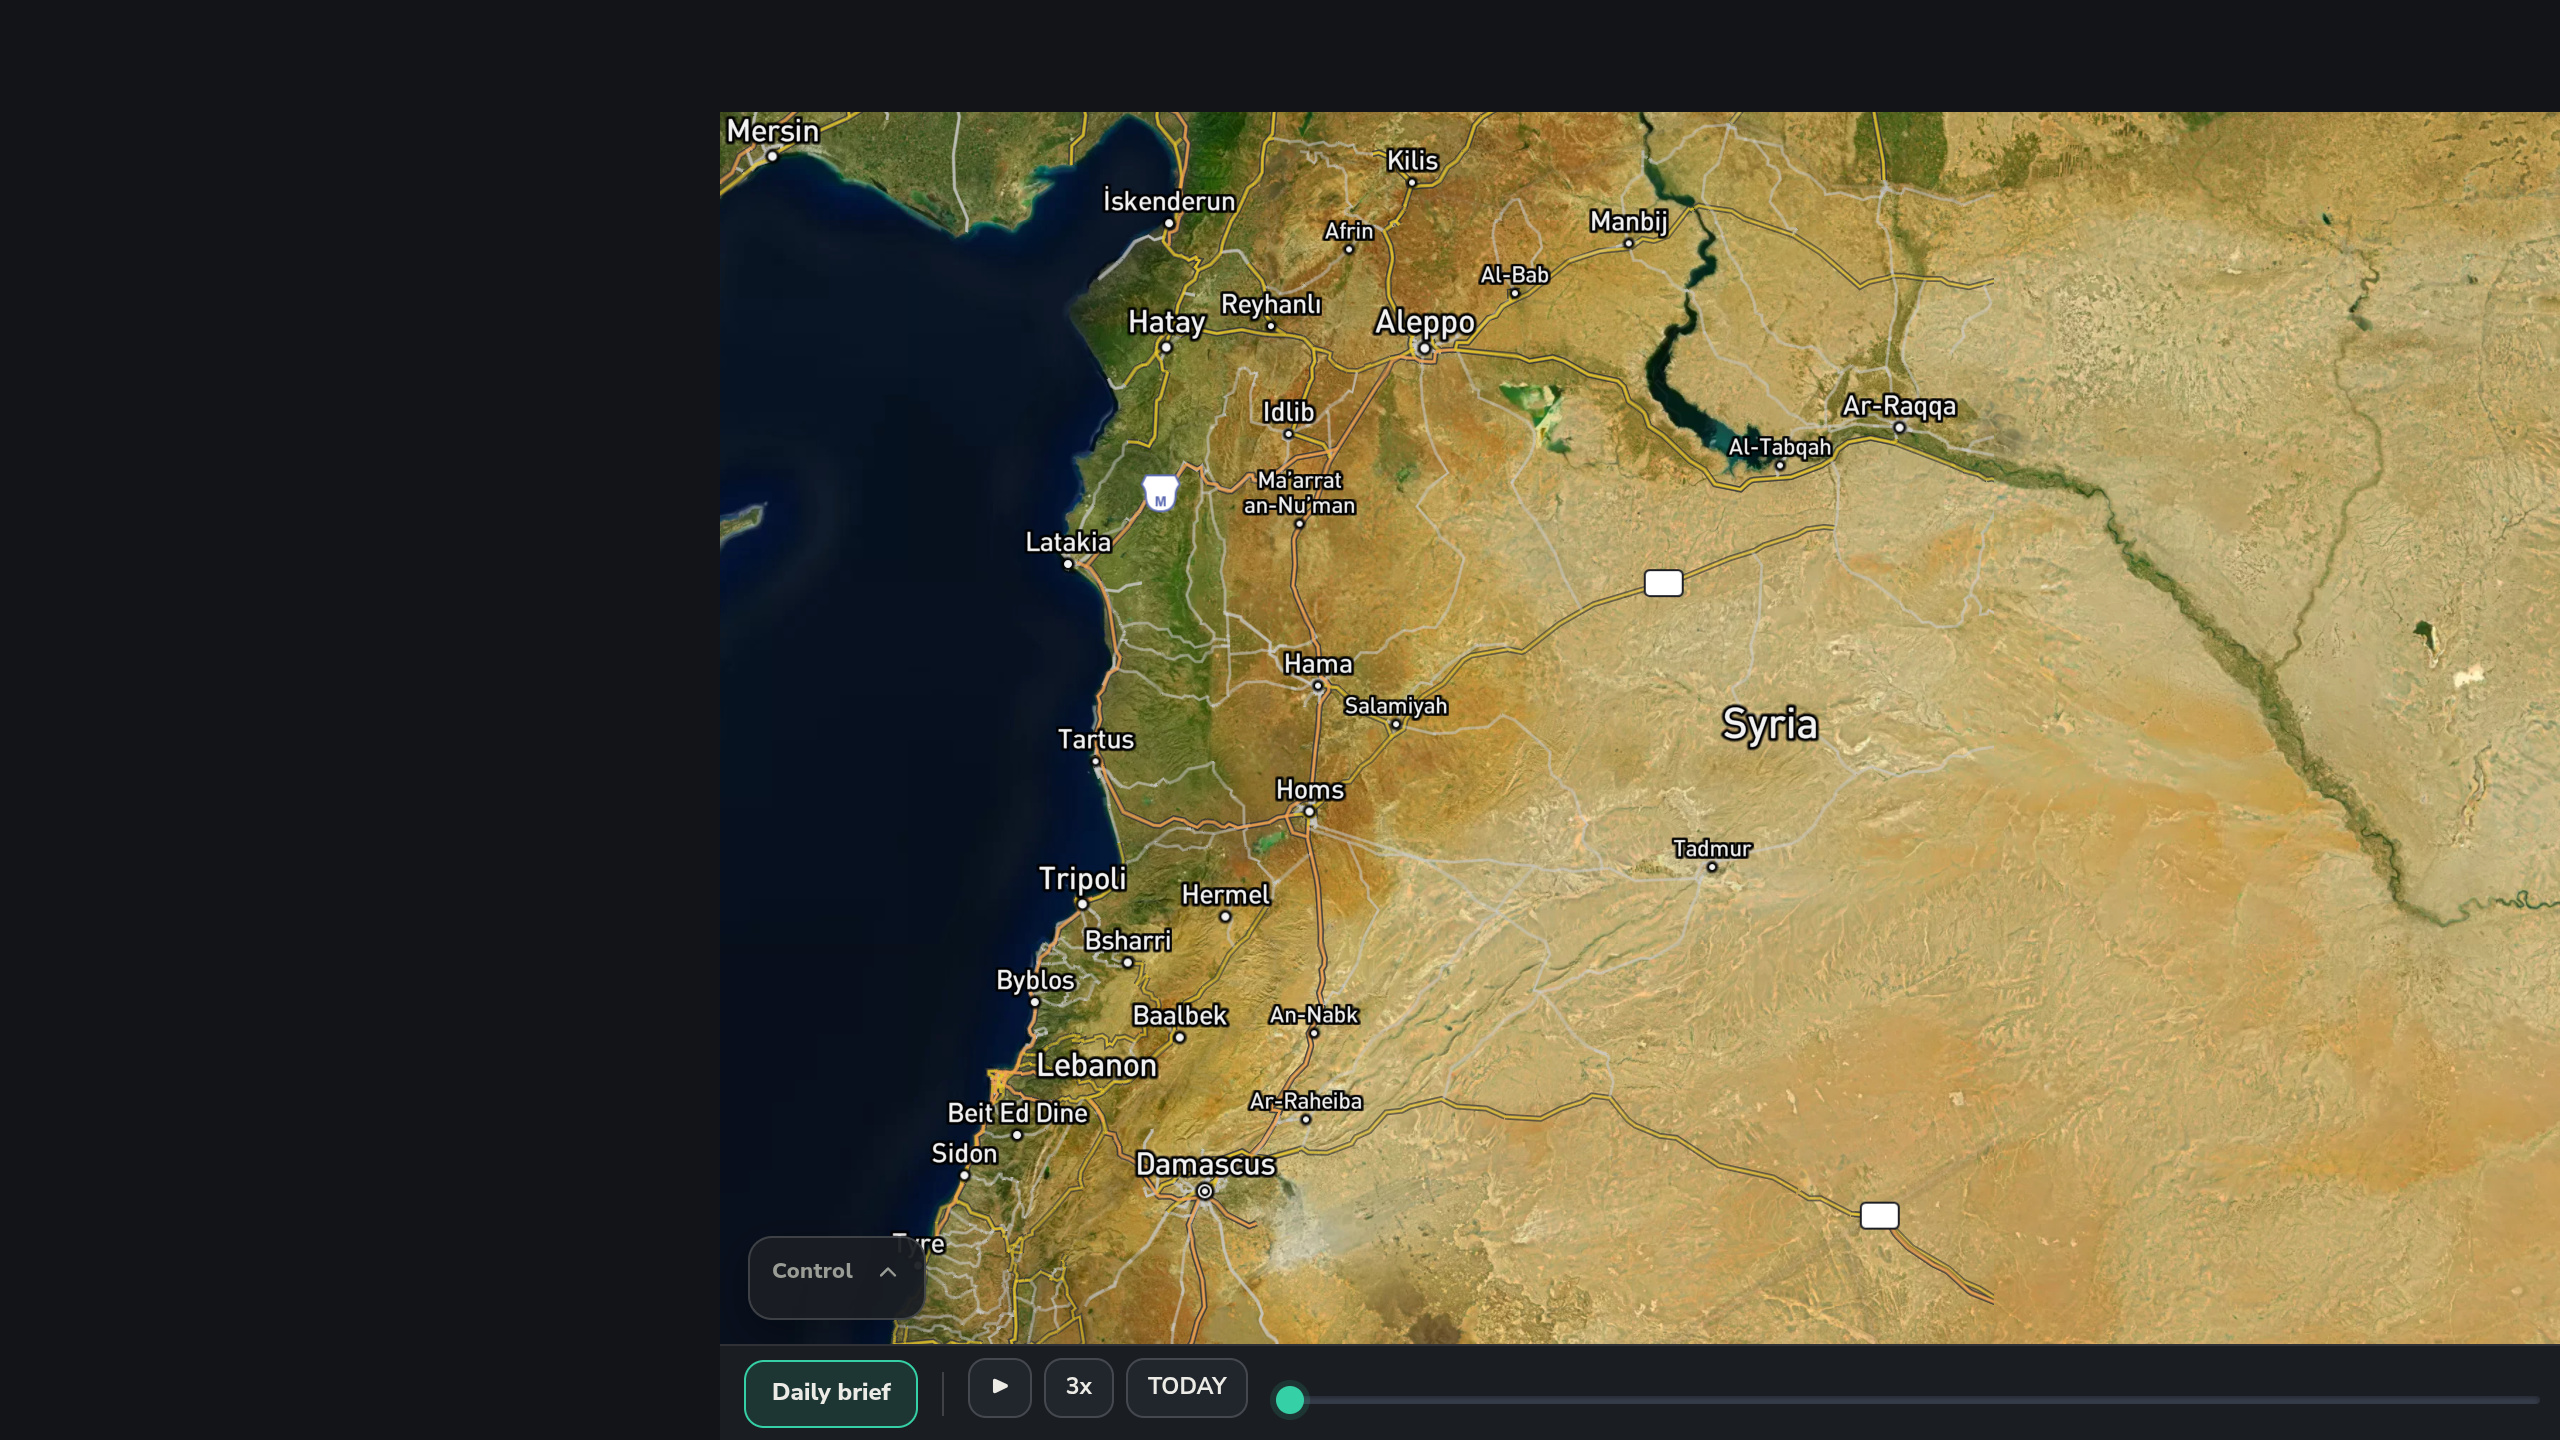The width and height of the screenshot is (2560, 1440).
Task: Expand the Control panel chevron
Action: (887, 1272)
